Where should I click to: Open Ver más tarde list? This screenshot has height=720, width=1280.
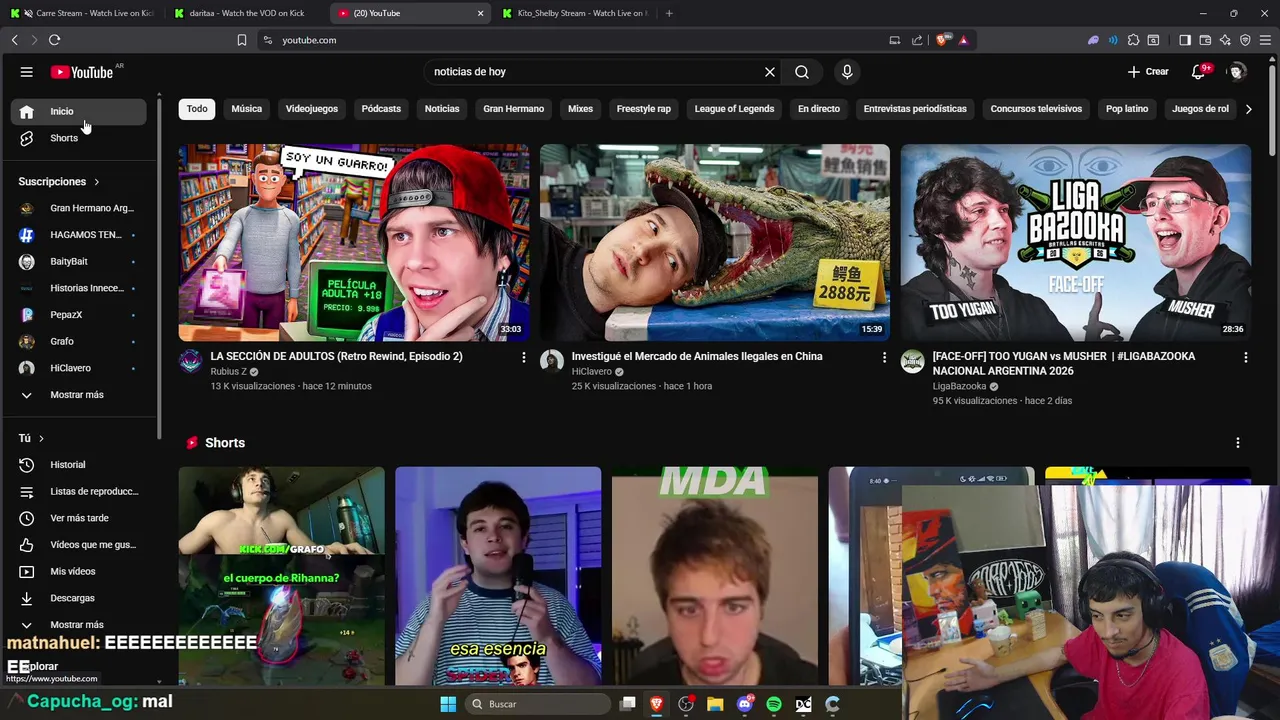pos(78,518)
